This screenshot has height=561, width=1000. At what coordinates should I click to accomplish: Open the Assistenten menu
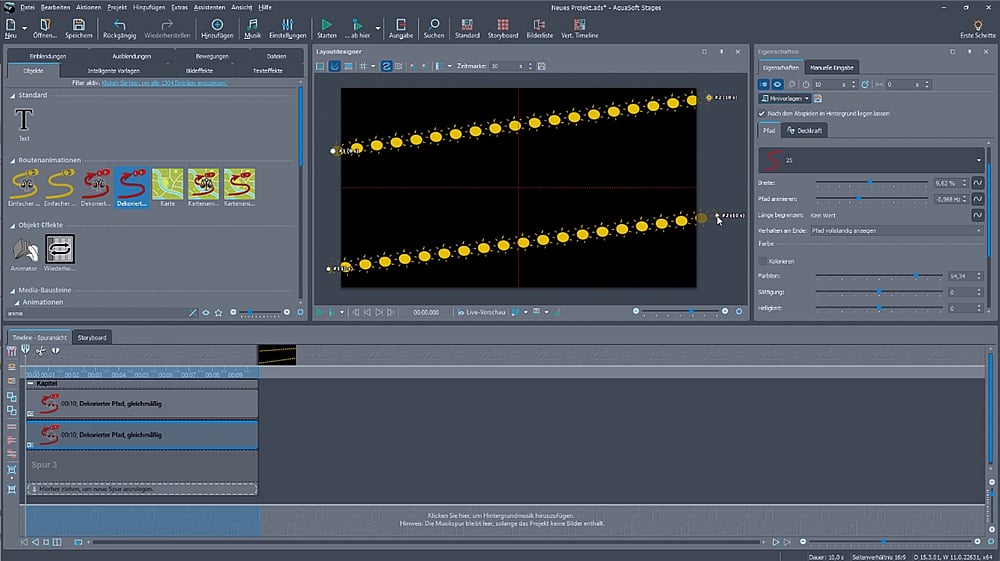[207, 7]
